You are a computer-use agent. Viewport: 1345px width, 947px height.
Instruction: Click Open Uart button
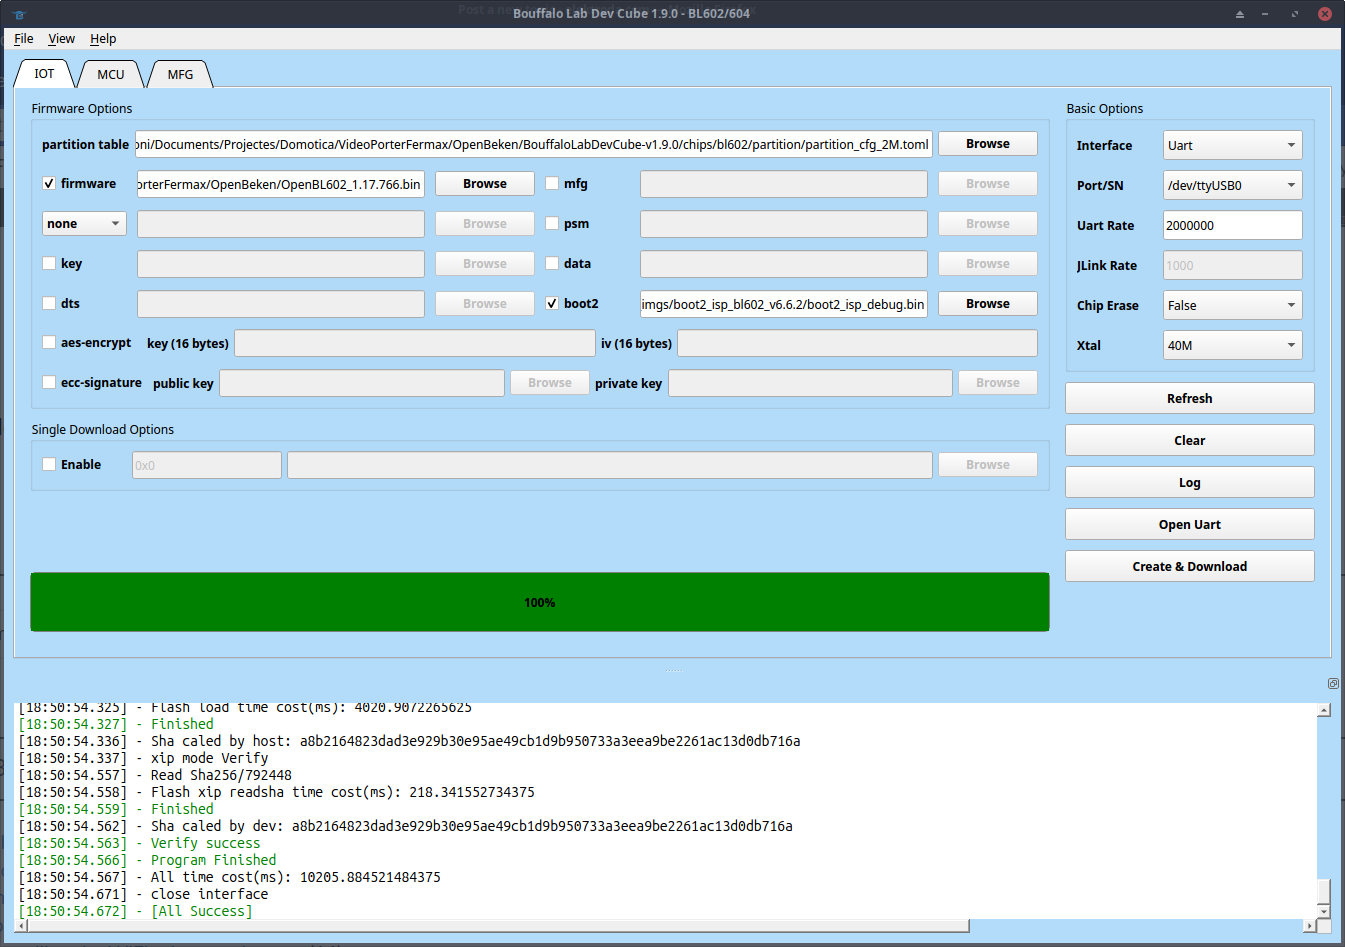click(x=1189, y=524)
